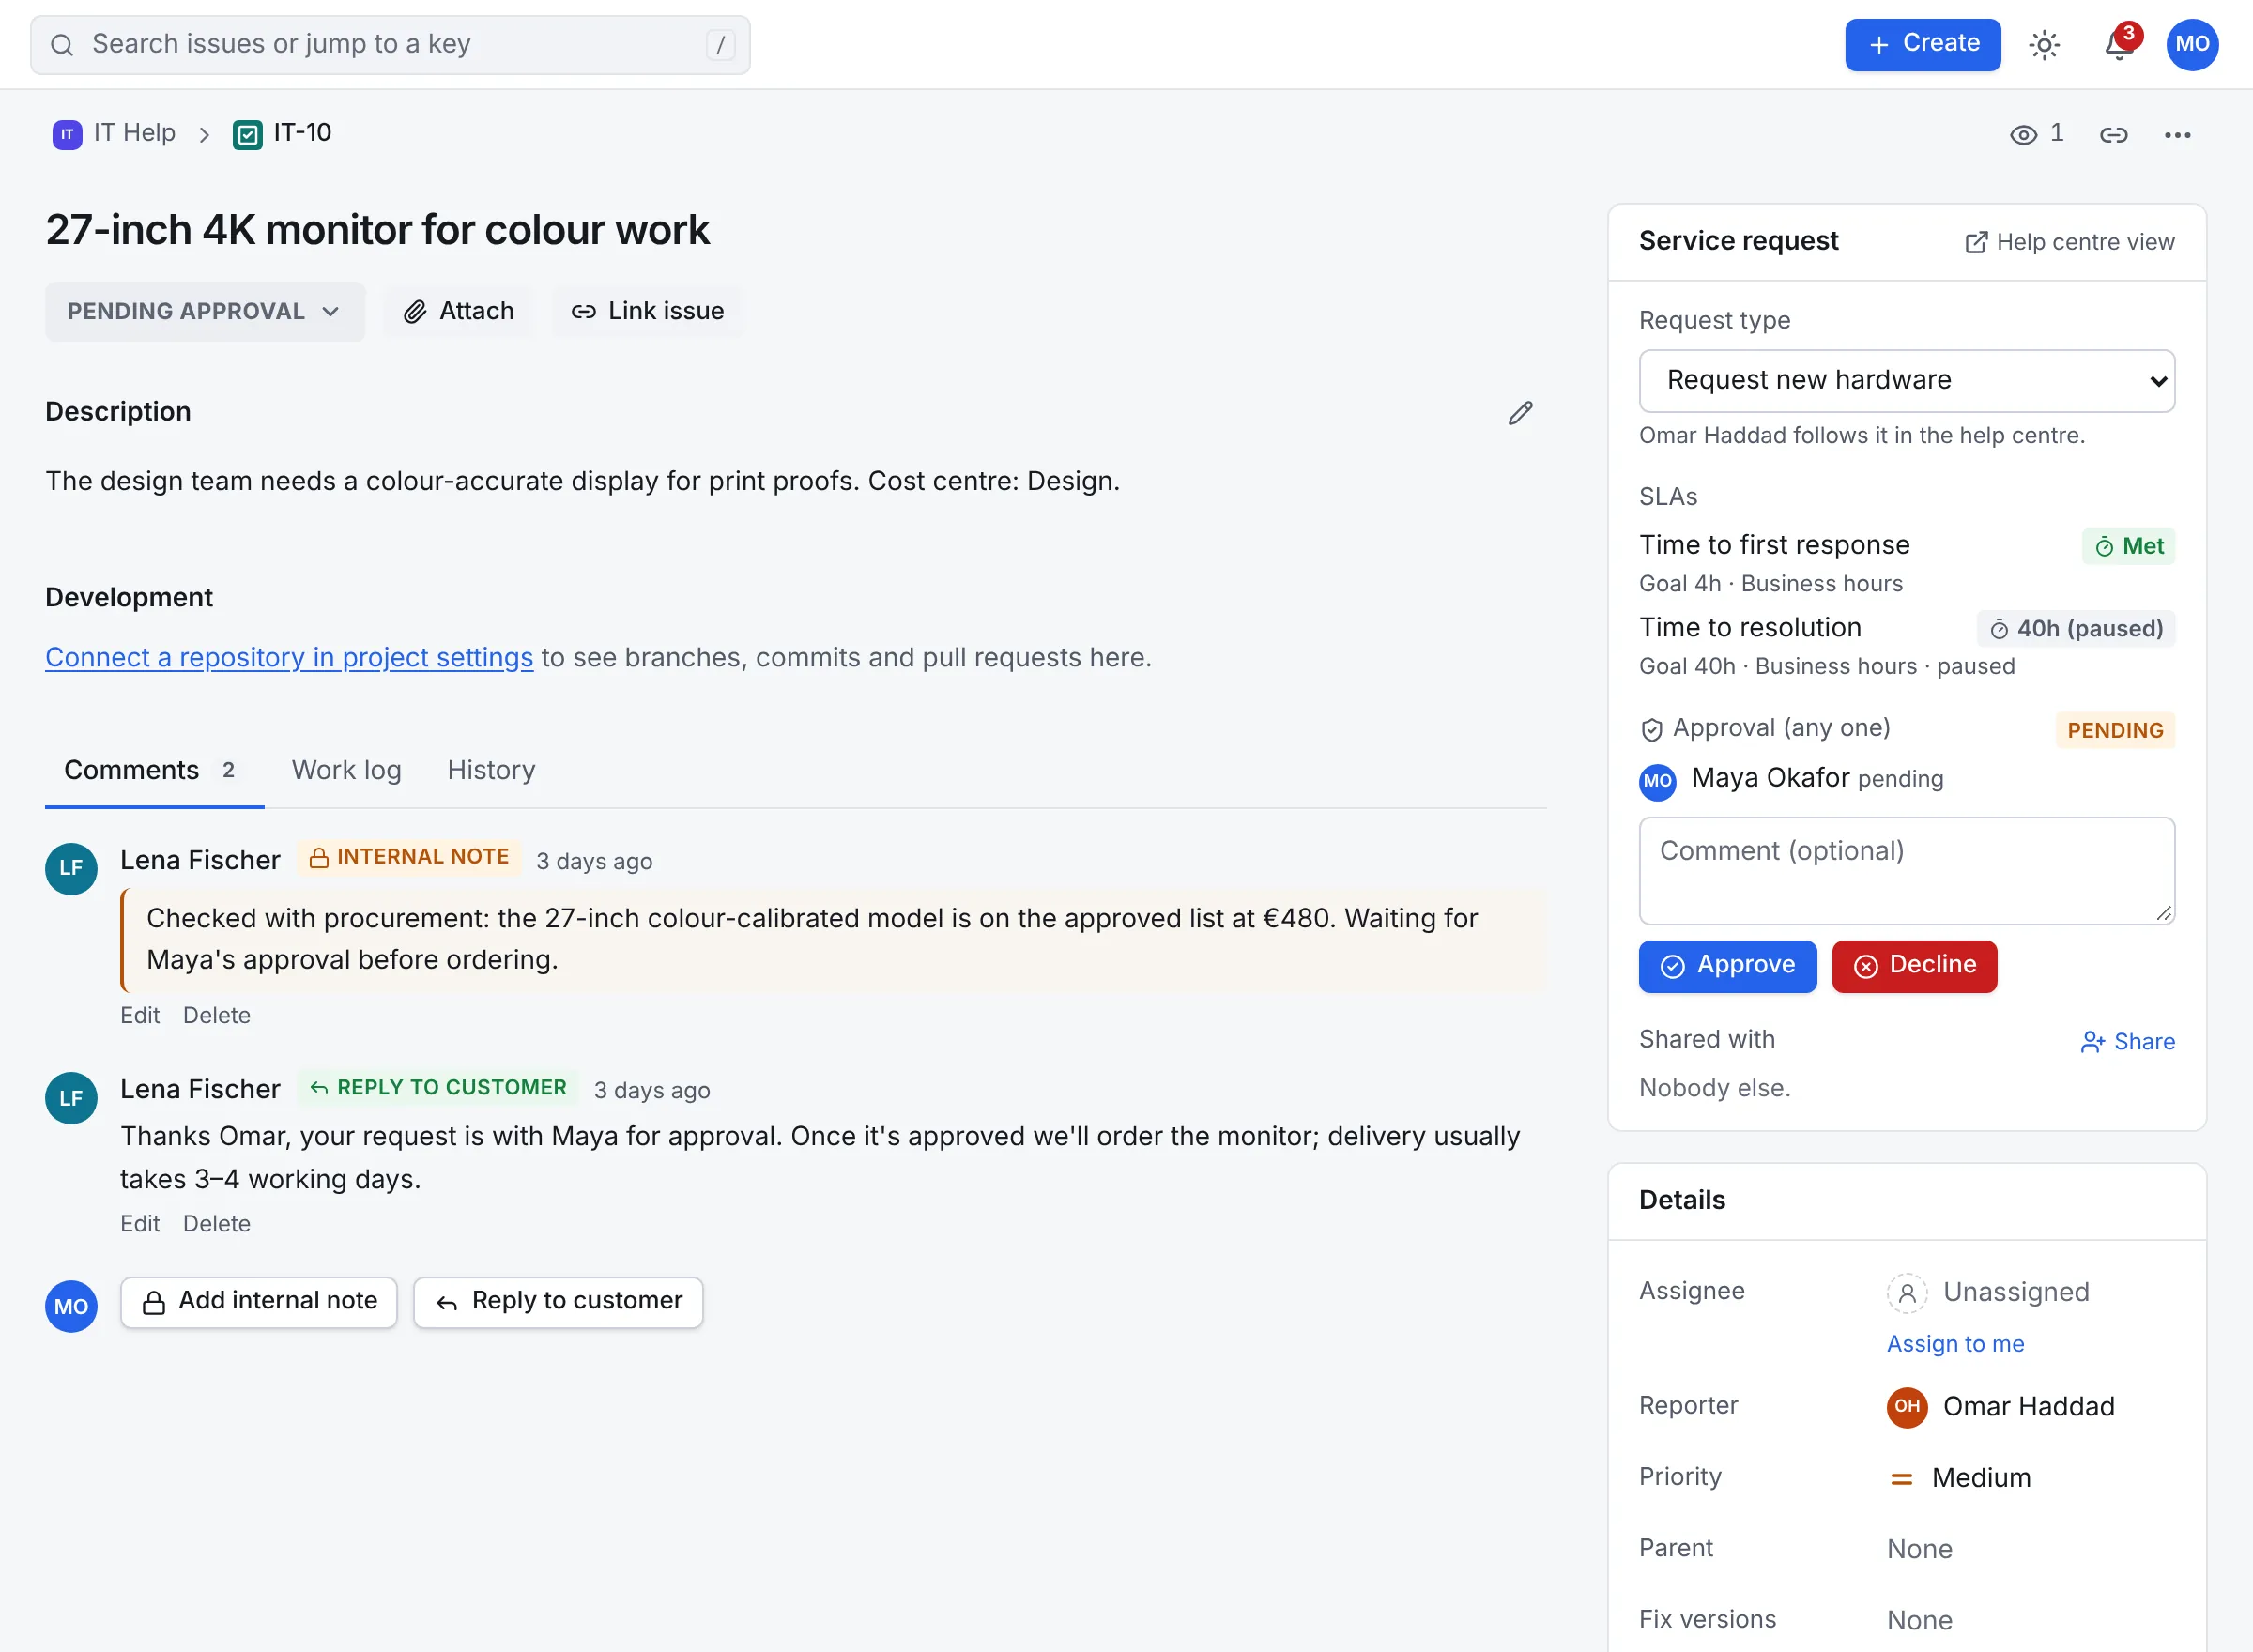Edit Lena Fischer's internal note comment
The width and height of the screenshot is (2253, 1652).
pos(140,1015)
